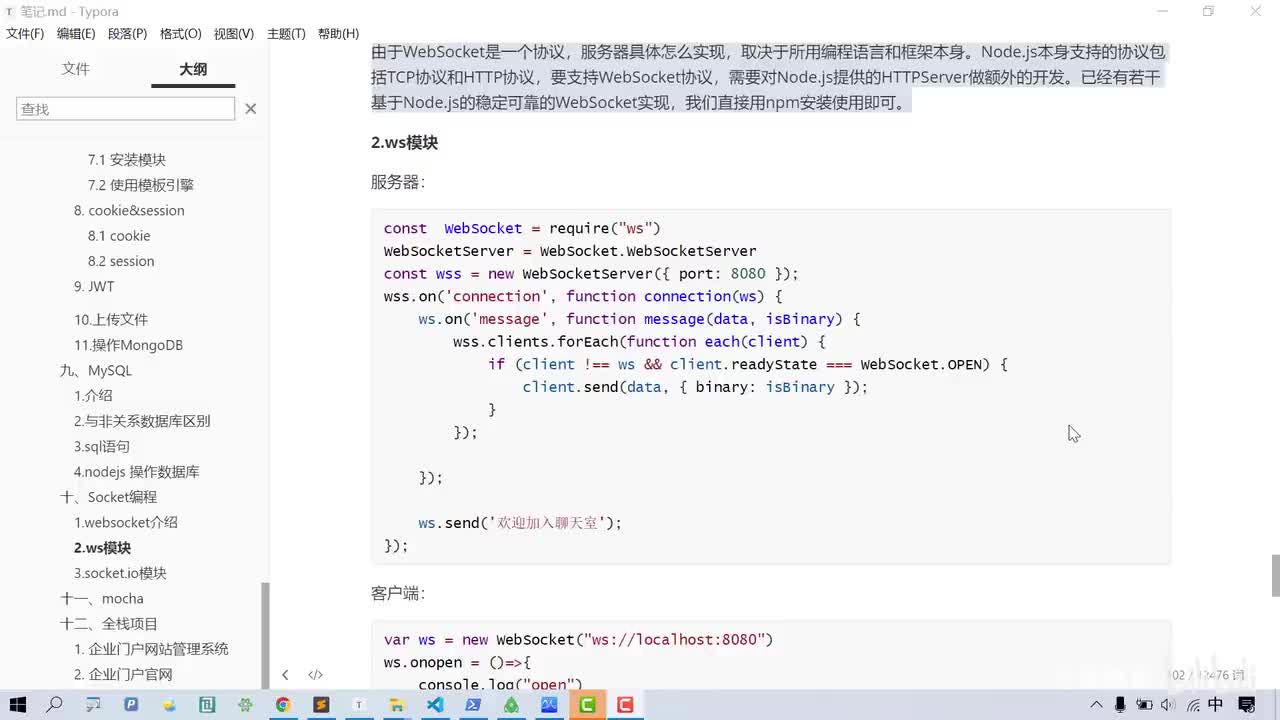Switch to the green C app on taskbar
Image resolution: width=1280 pixels, height=720 pixels.
(x=587, y=705)
